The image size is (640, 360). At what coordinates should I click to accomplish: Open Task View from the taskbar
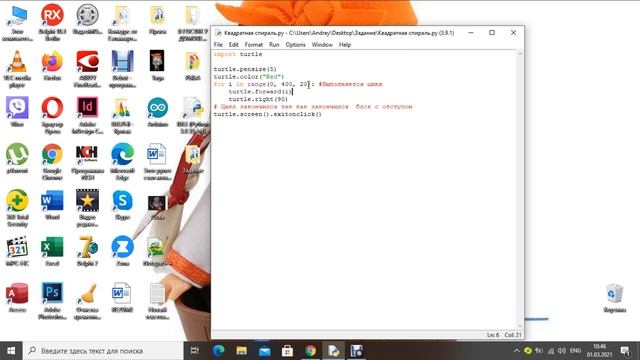(195, 351)
